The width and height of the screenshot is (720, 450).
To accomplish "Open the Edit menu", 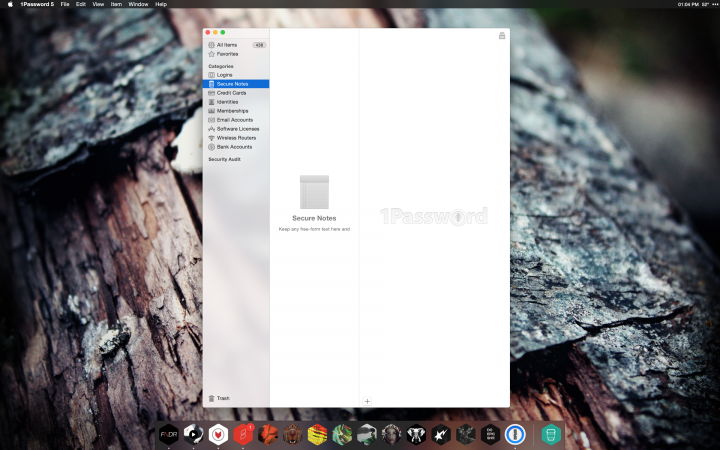I will (x=81, y=4).
